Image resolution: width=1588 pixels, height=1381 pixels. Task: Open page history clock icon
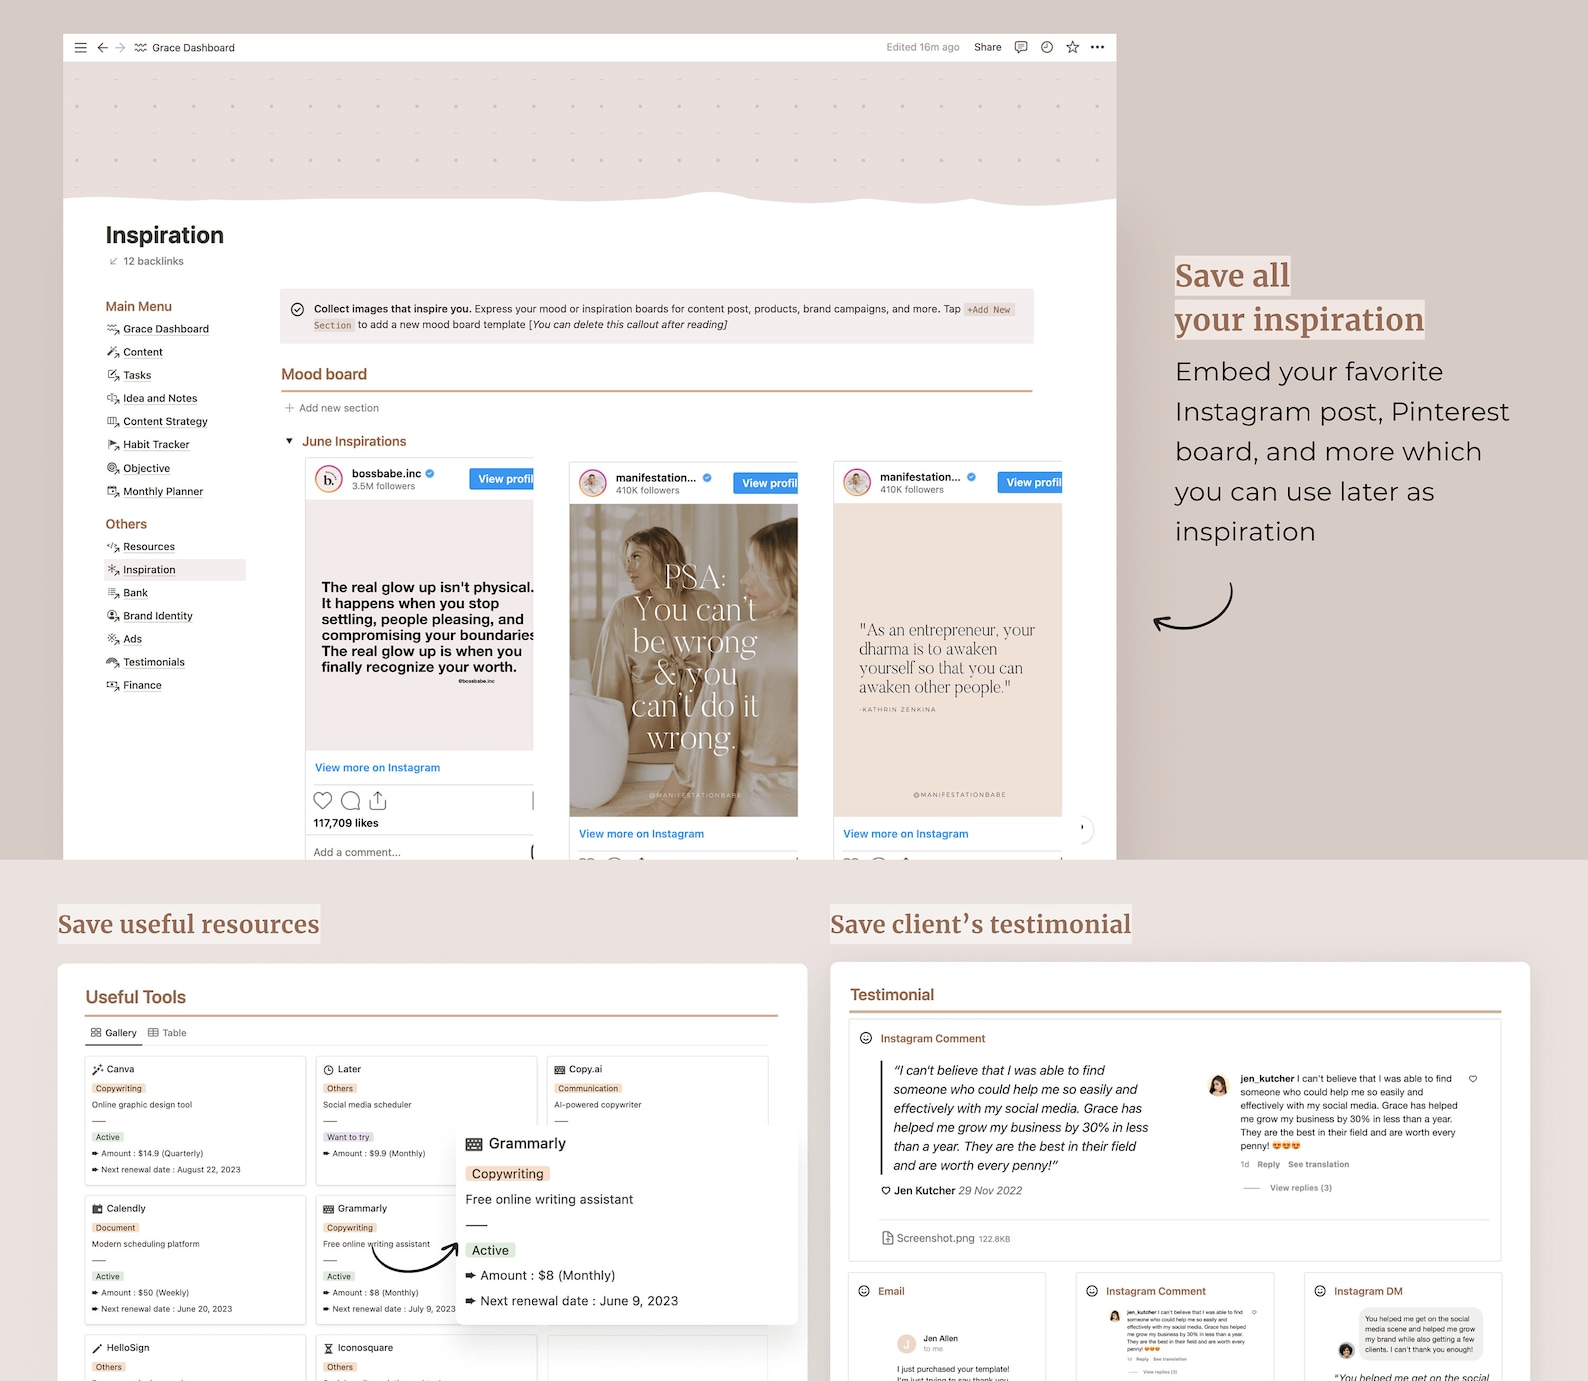point(1047,47)
